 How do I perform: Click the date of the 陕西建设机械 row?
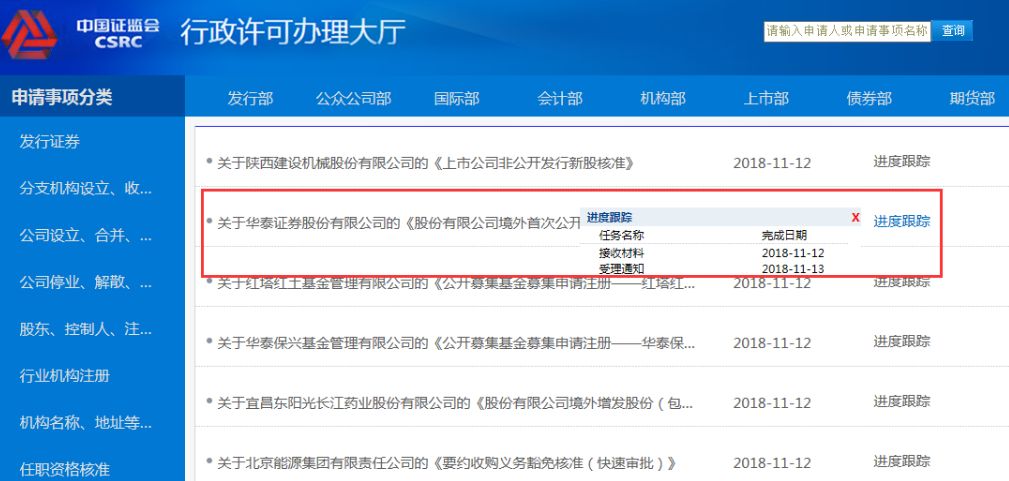pos(772,164)
